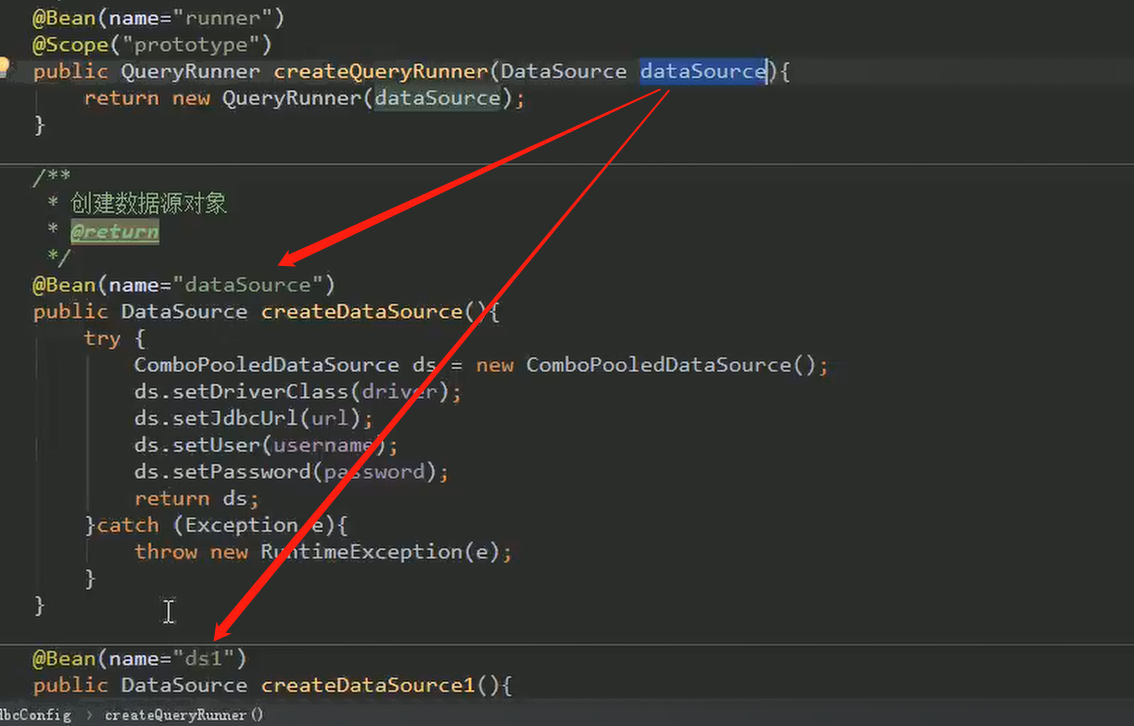Click the new ComboPooledDataSource() constructor call
The image size is (1134, 726).
(652, 365)
